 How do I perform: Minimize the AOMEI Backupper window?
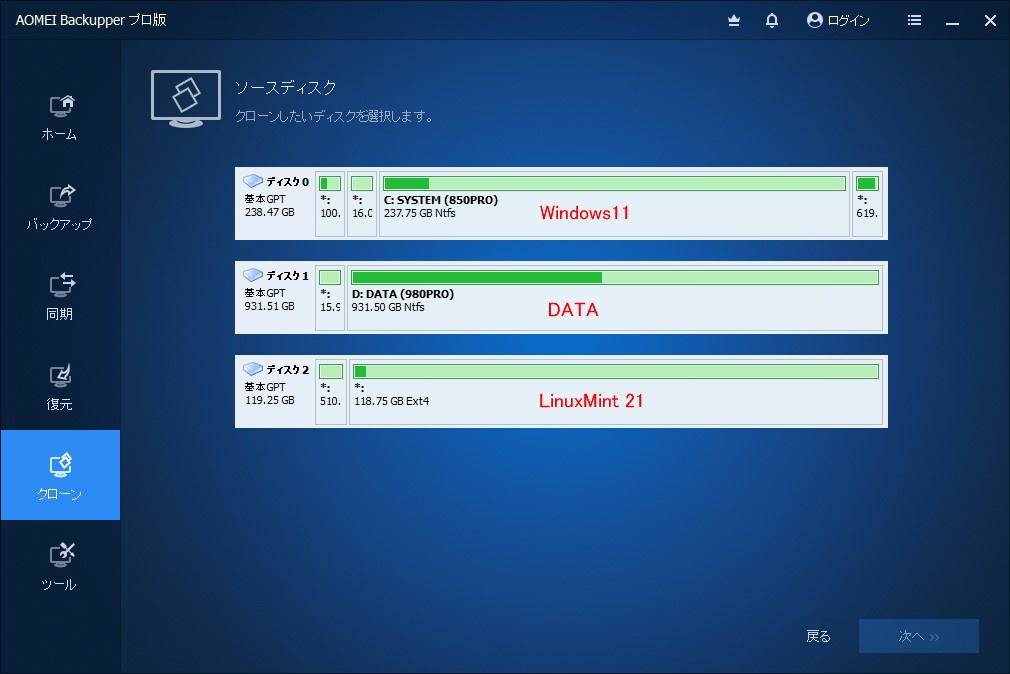tap(953, 21)
